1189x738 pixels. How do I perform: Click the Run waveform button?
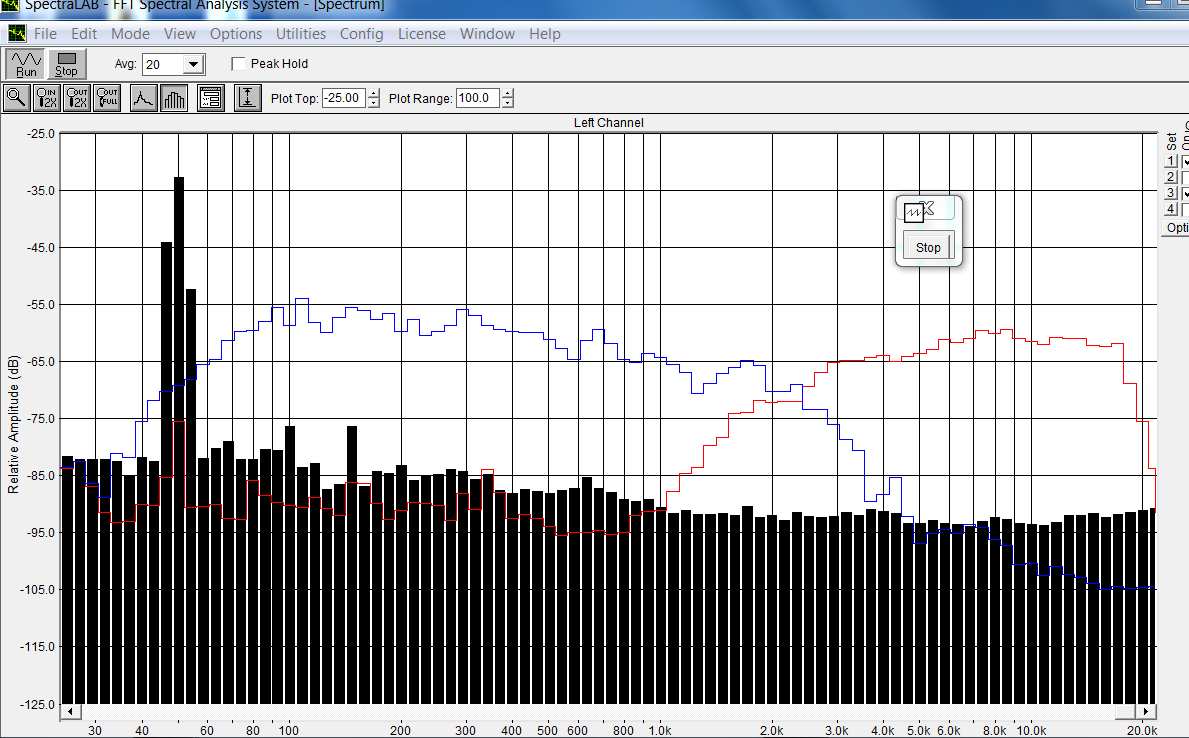26,64
